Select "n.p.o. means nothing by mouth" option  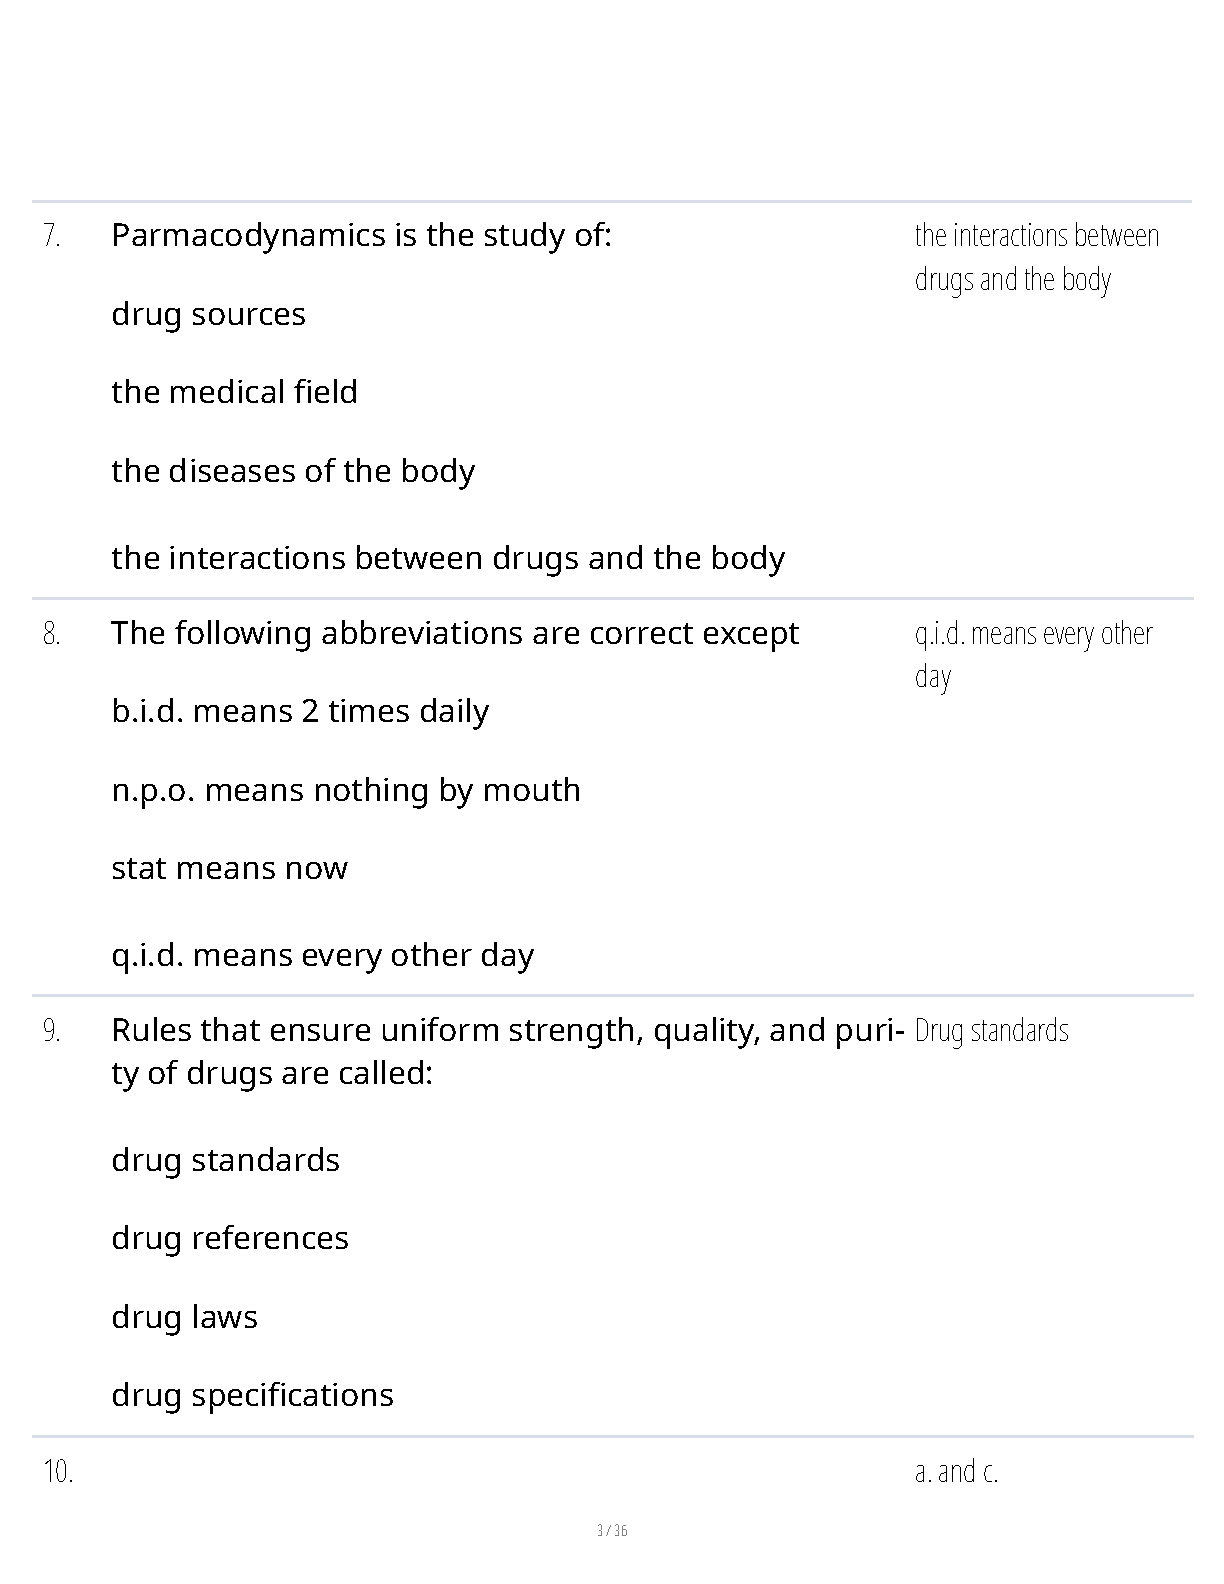(x=346, y=790)
